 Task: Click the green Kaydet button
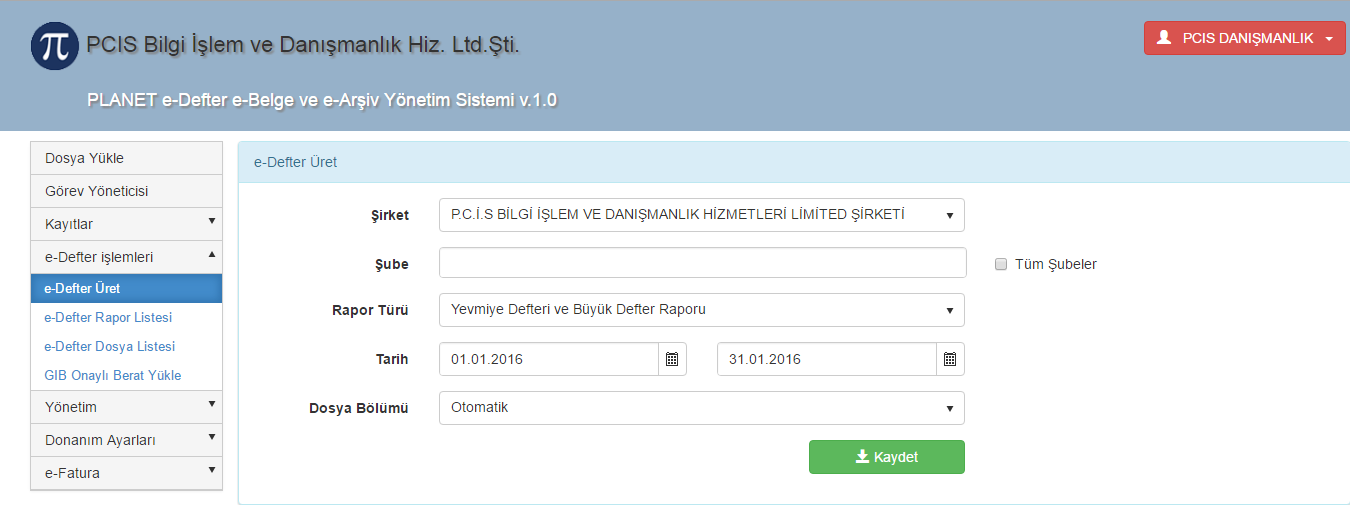[x=887, y=457]
